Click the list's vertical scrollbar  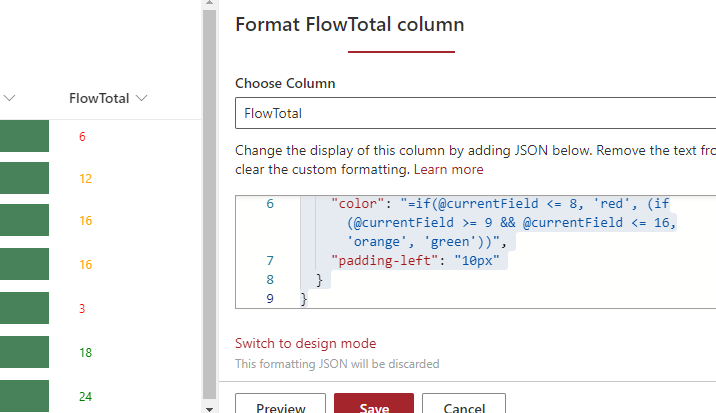[209, 200]
